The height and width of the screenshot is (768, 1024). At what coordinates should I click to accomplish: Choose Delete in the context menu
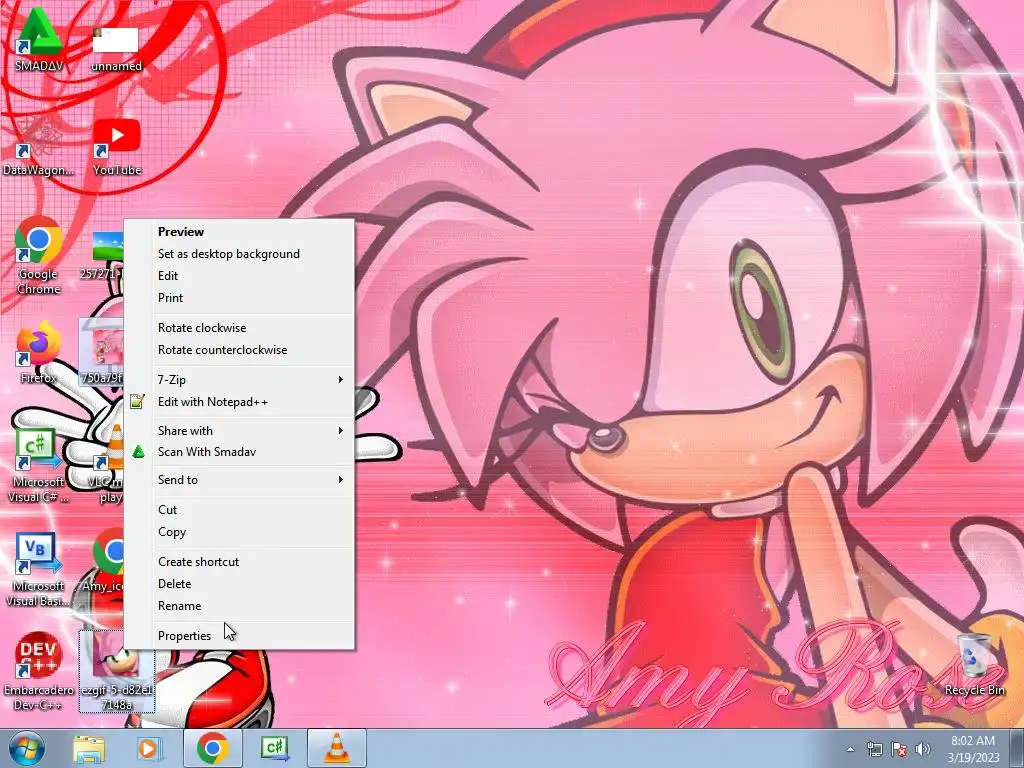pos(239,584)
